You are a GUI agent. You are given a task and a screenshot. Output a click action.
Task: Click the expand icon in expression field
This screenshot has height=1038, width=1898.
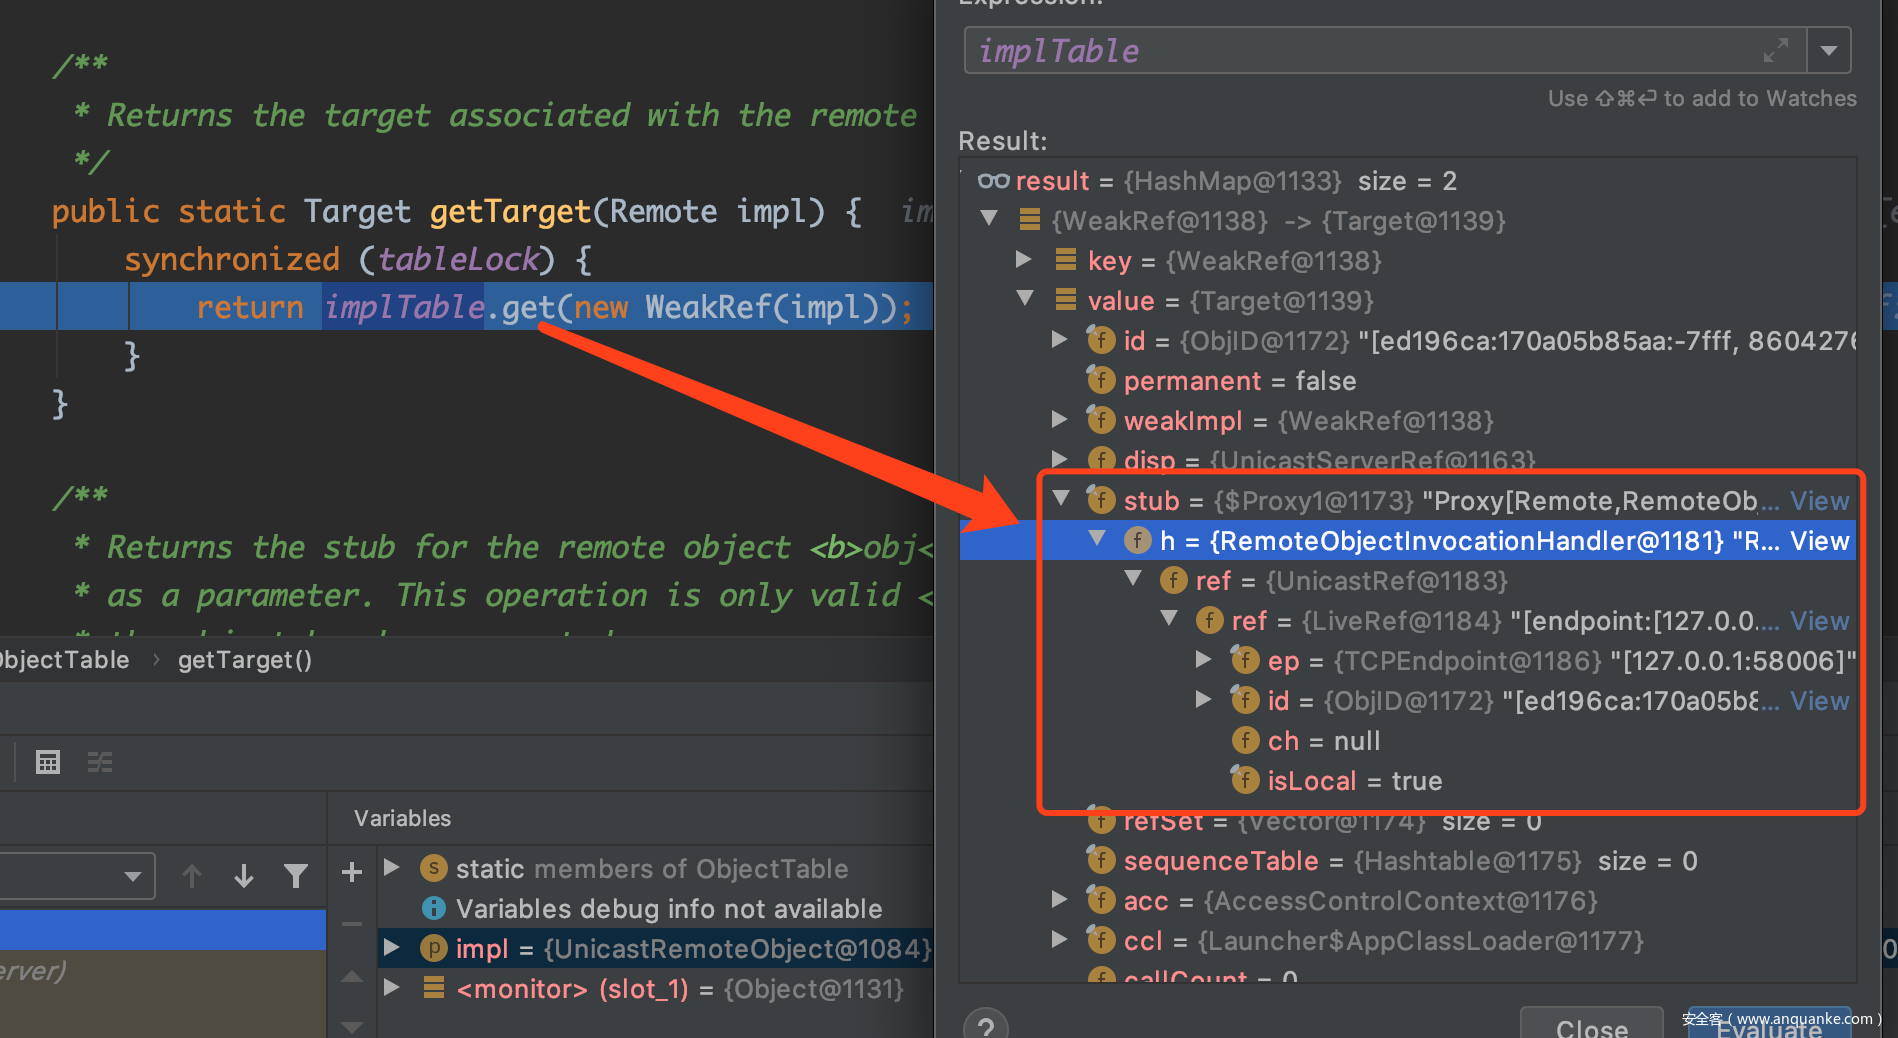pos(1775,50)
